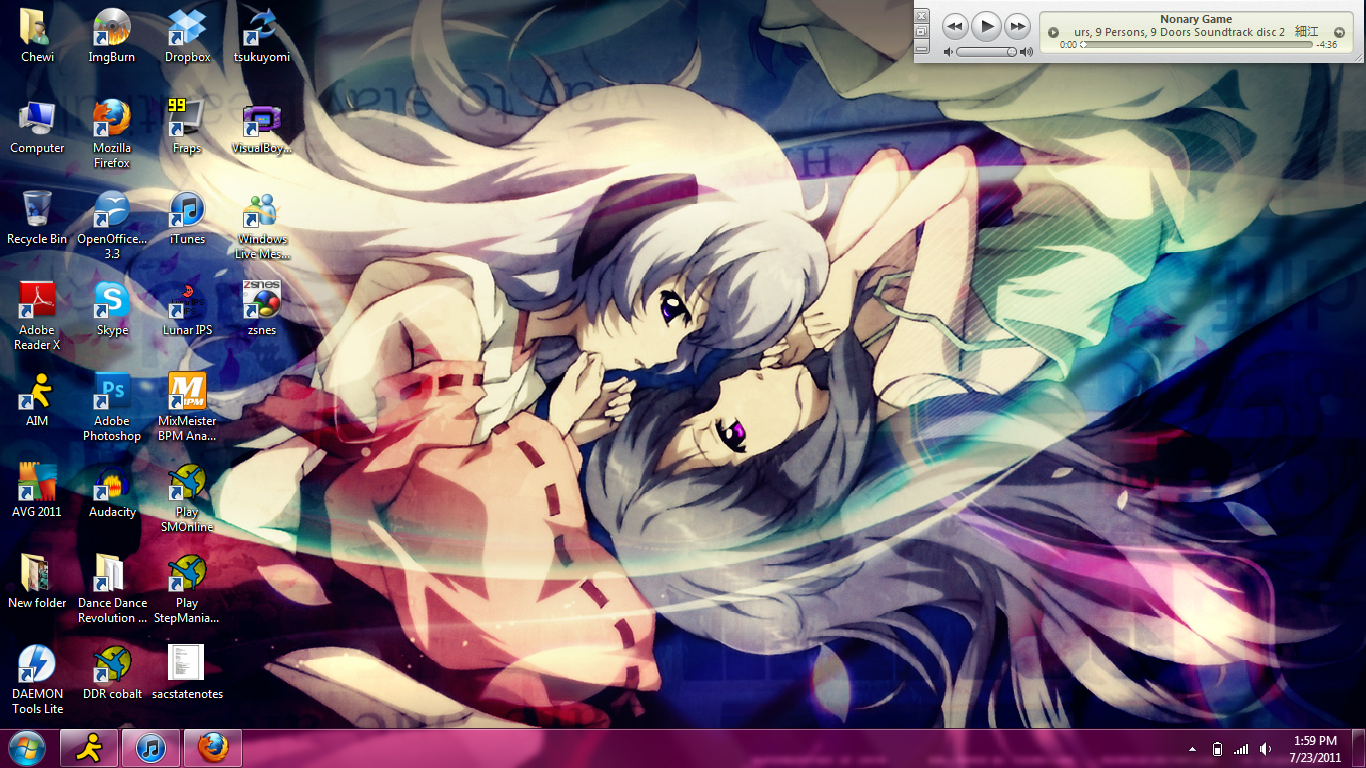Image resolution: width=1366 pixels, height=768 pixels.
Task: Select the zsnes desktop shortcut
Action: (262, 309)
